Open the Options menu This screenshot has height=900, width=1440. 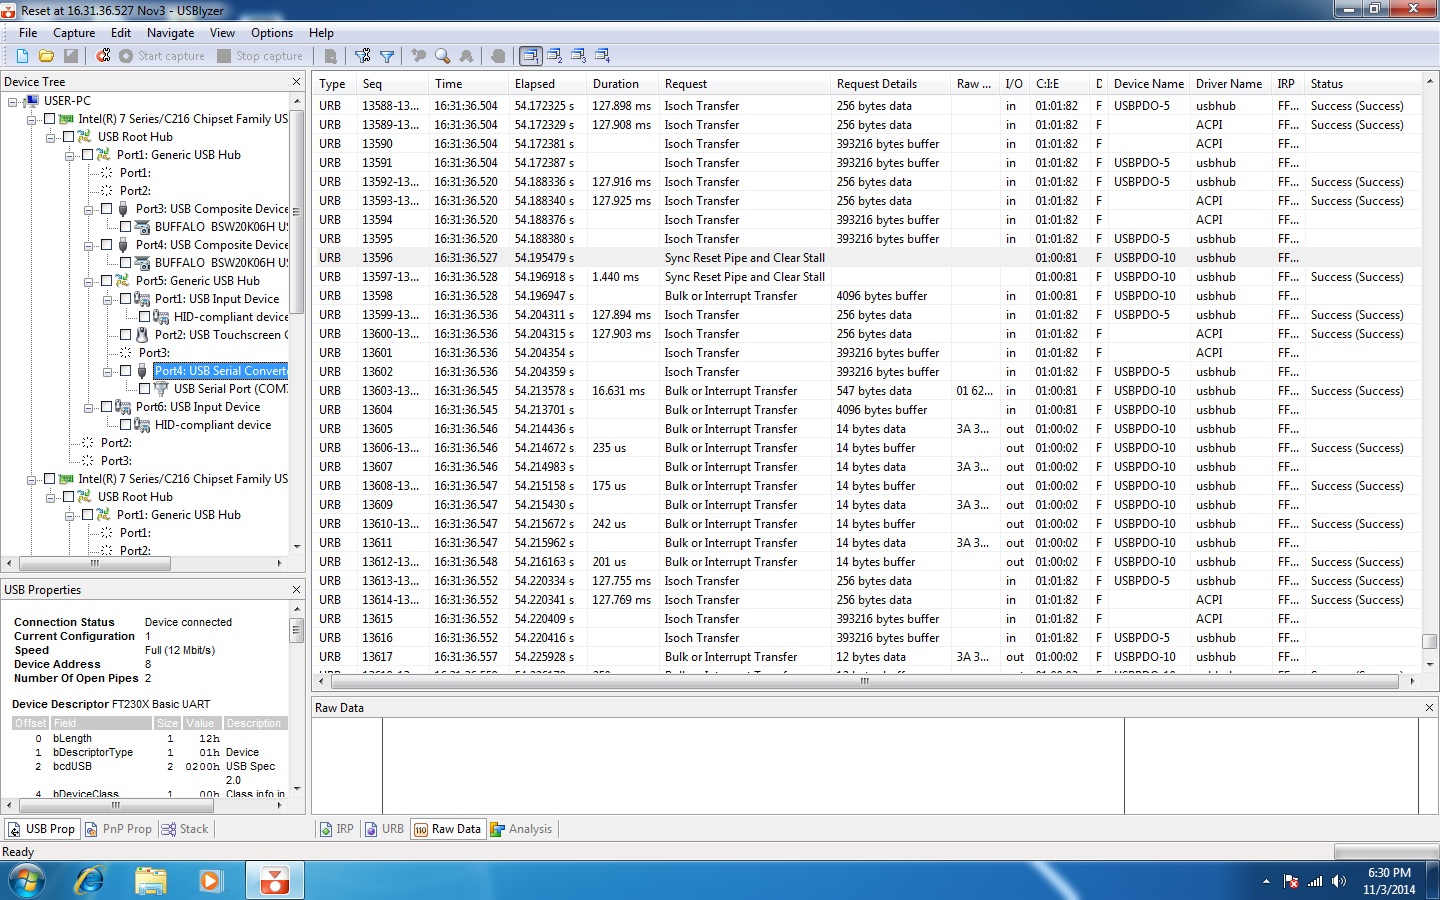[x=272, y=33]
